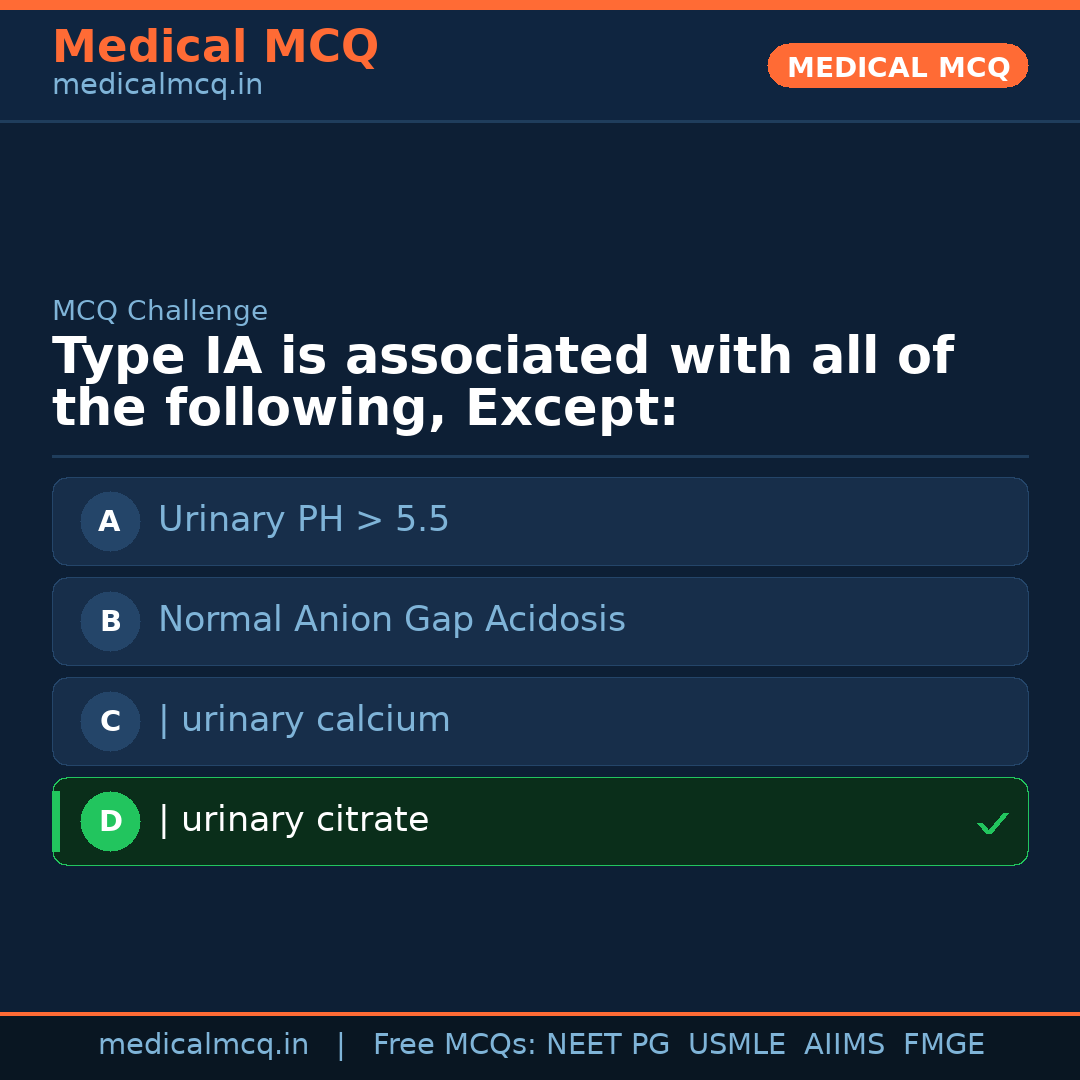Select option B, Normal Anion Gap Acidosis

pyautogui.click(x=540, y=621)
